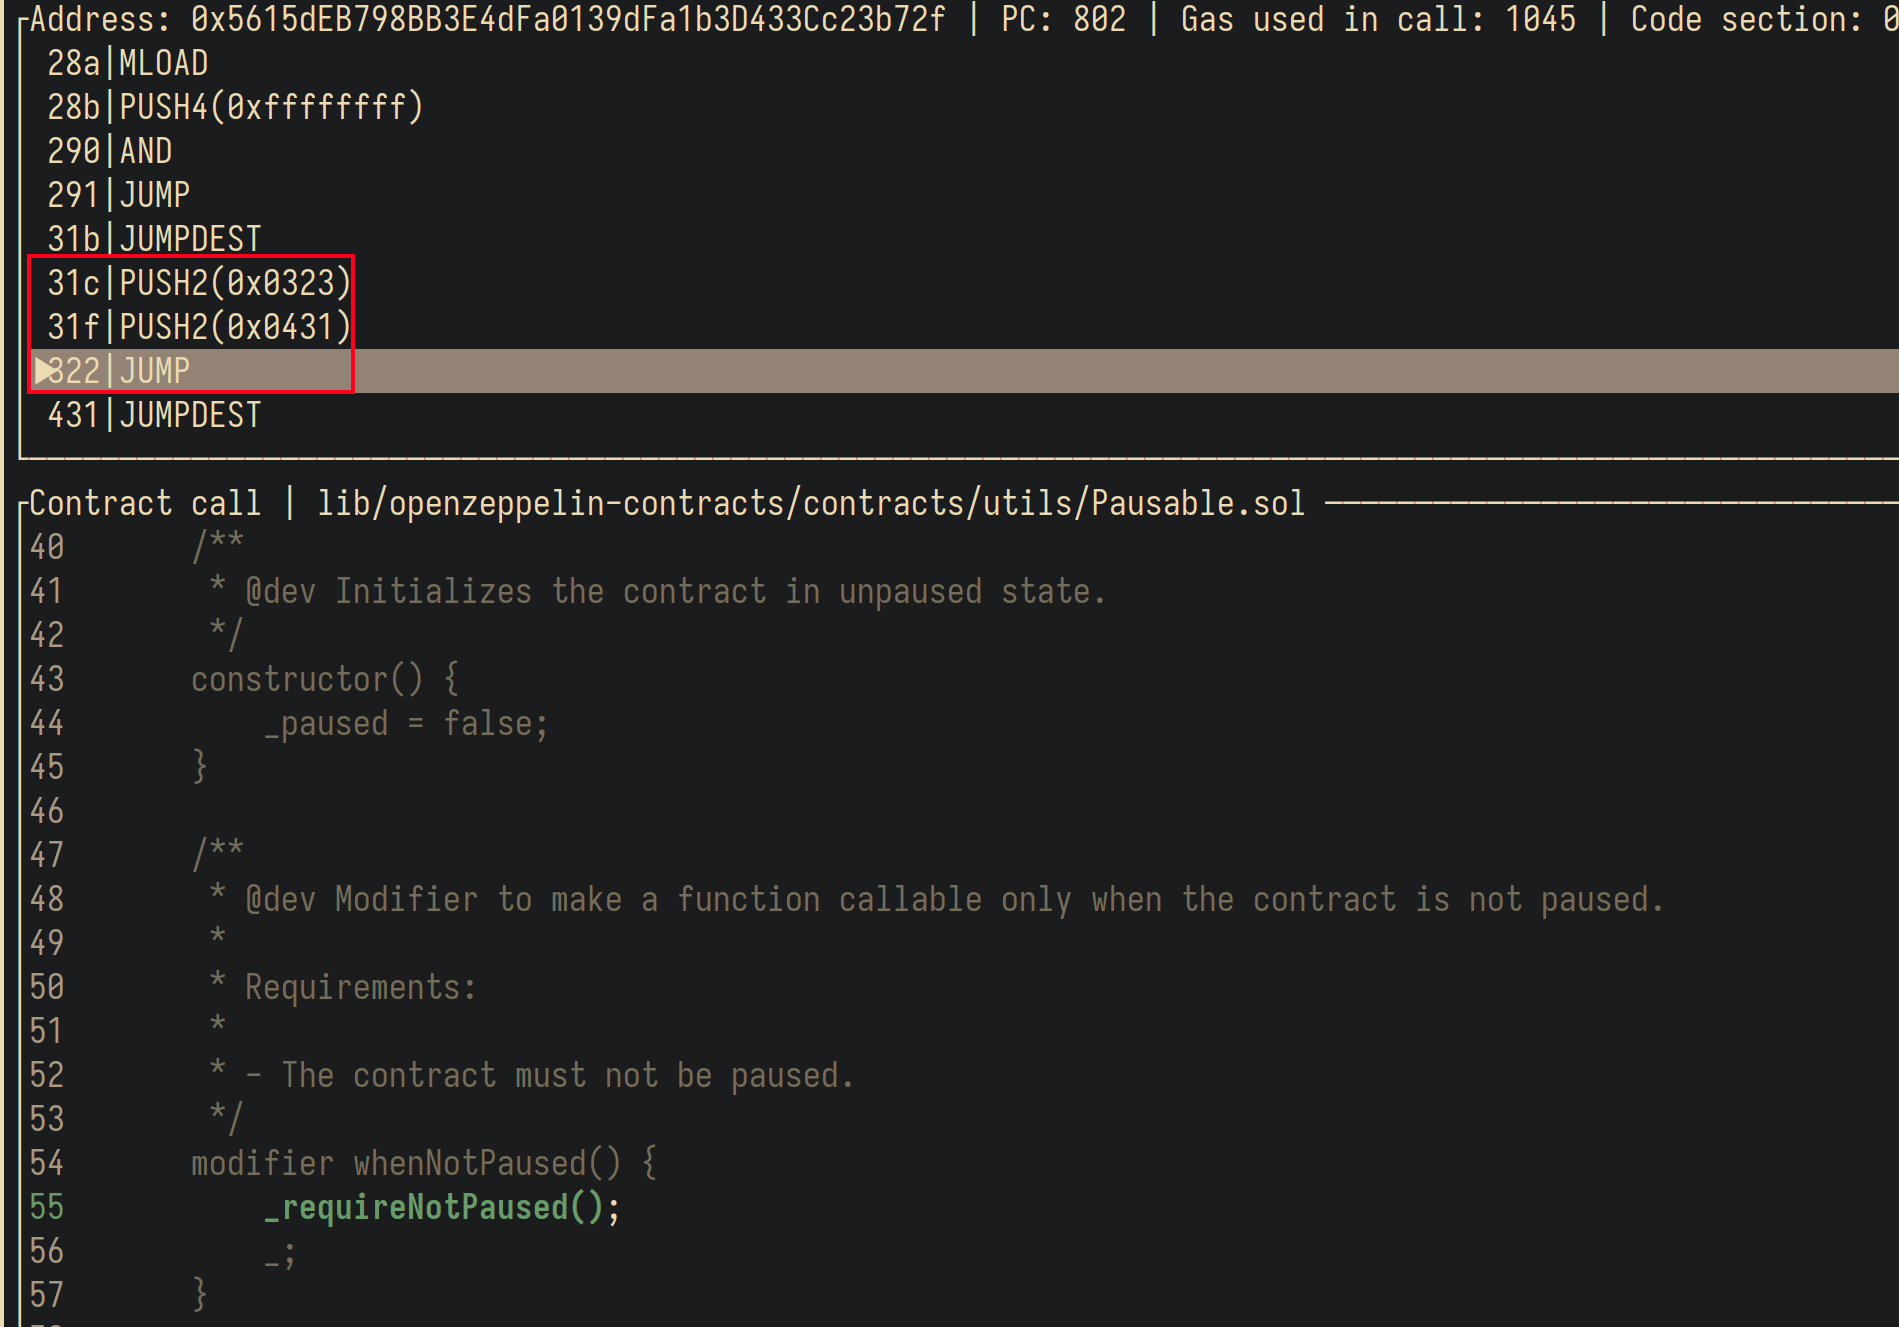Click the PC: 802 indicator
The height and width of the screenshot is (1327, 1899).
(x=1063, y=19)
